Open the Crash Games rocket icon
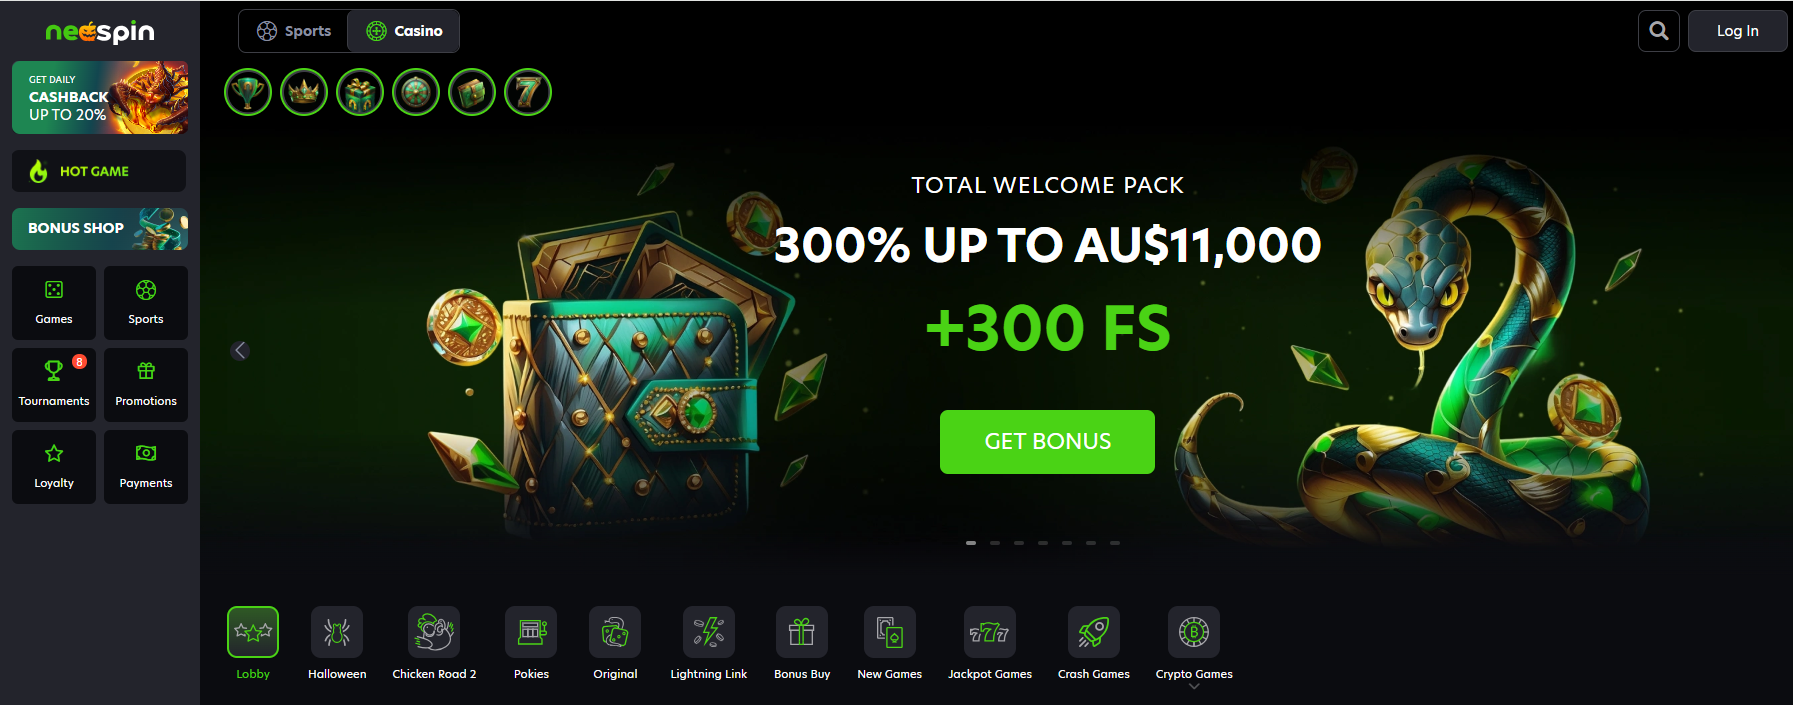 click(x=1094, y=632)
